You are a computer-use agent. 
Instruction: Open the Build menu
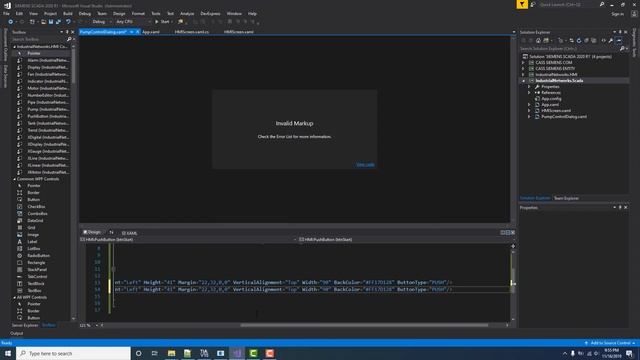[x=68, y=14]
